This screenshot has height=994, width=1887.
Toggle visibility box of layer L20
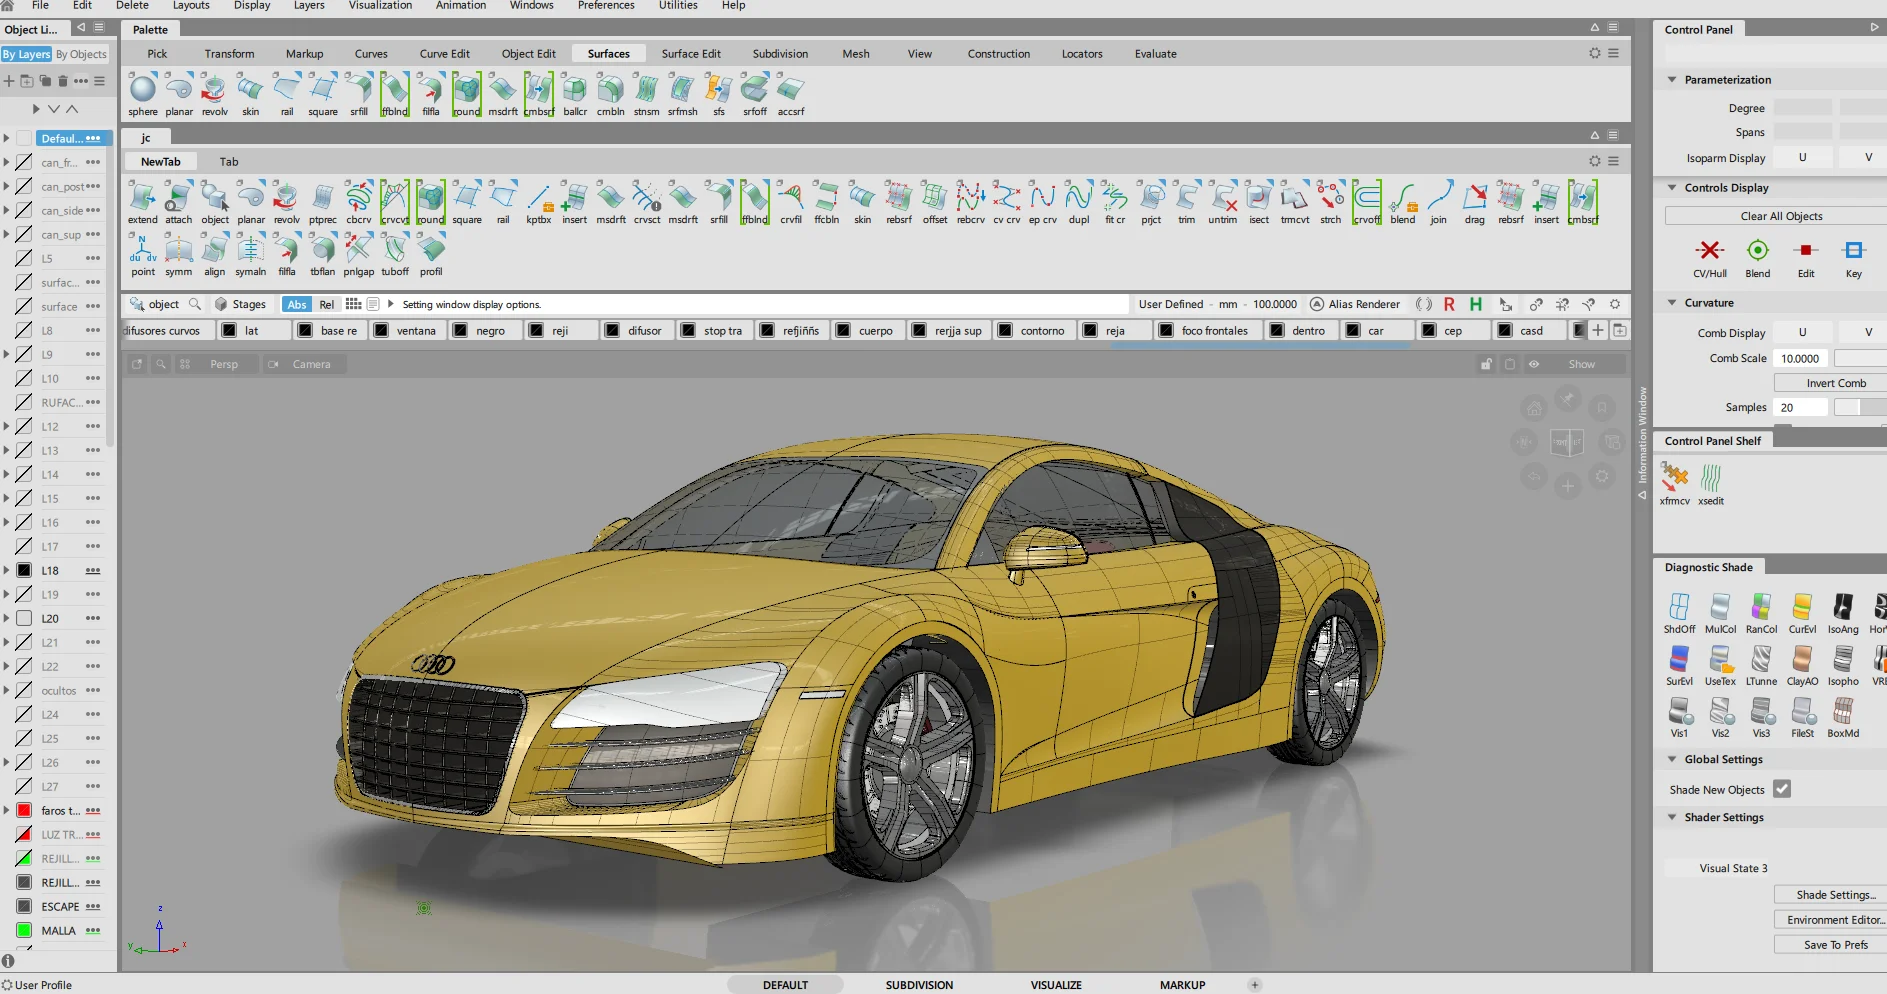tap(24, 618)
